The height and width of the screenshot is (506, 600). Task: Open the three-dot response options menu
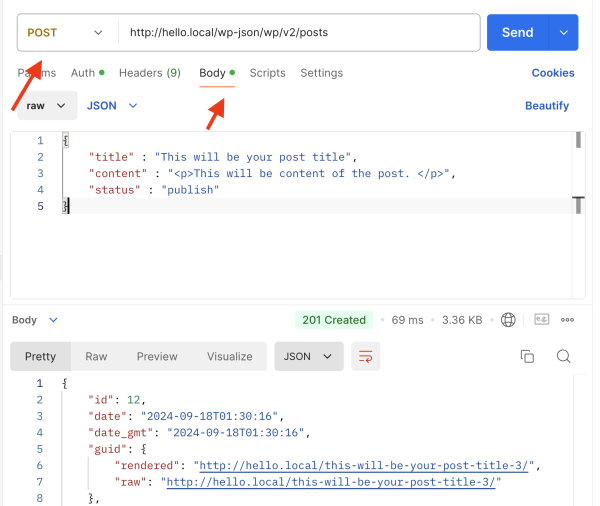[568, 320]
